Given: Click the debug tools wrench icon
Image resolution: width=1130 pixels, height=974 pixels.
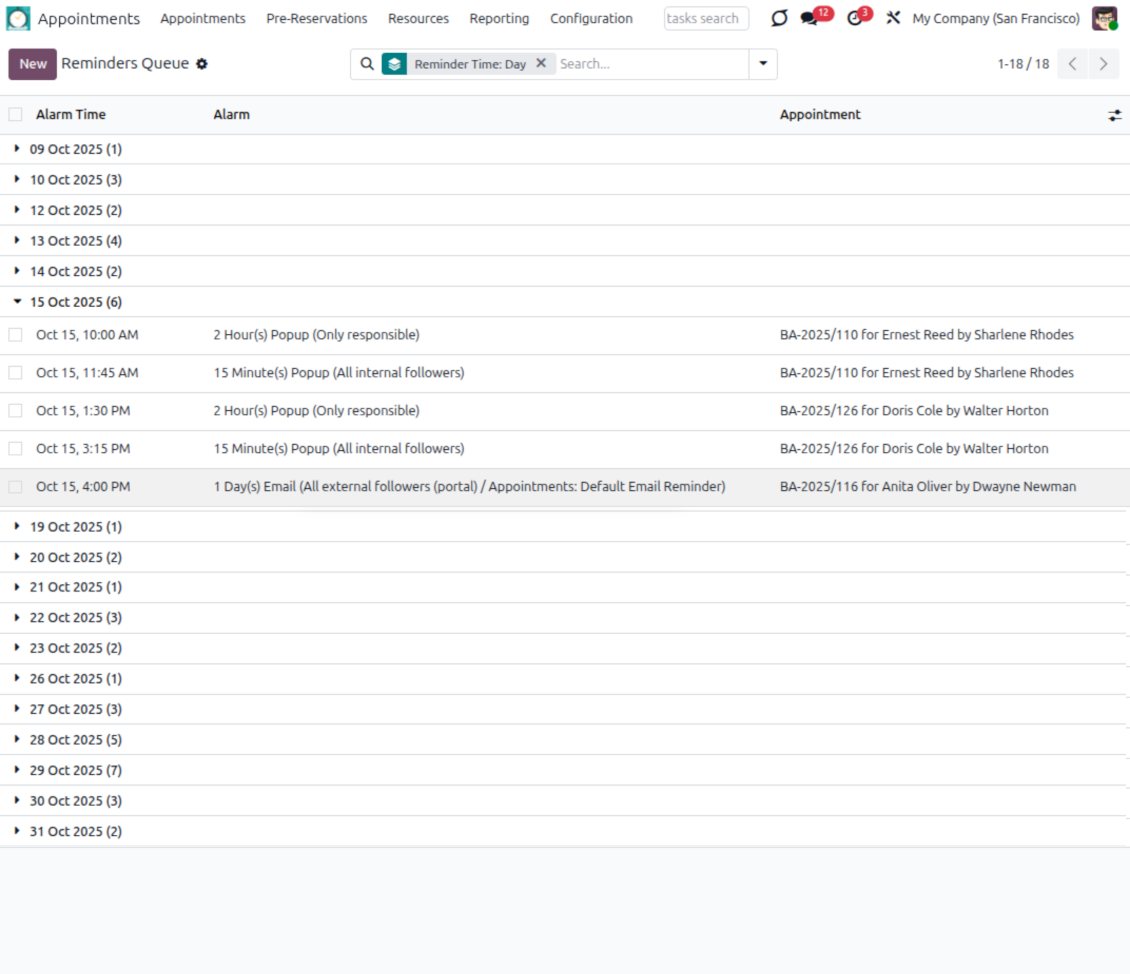Looking at the screenshot, I should coord(893,19).
